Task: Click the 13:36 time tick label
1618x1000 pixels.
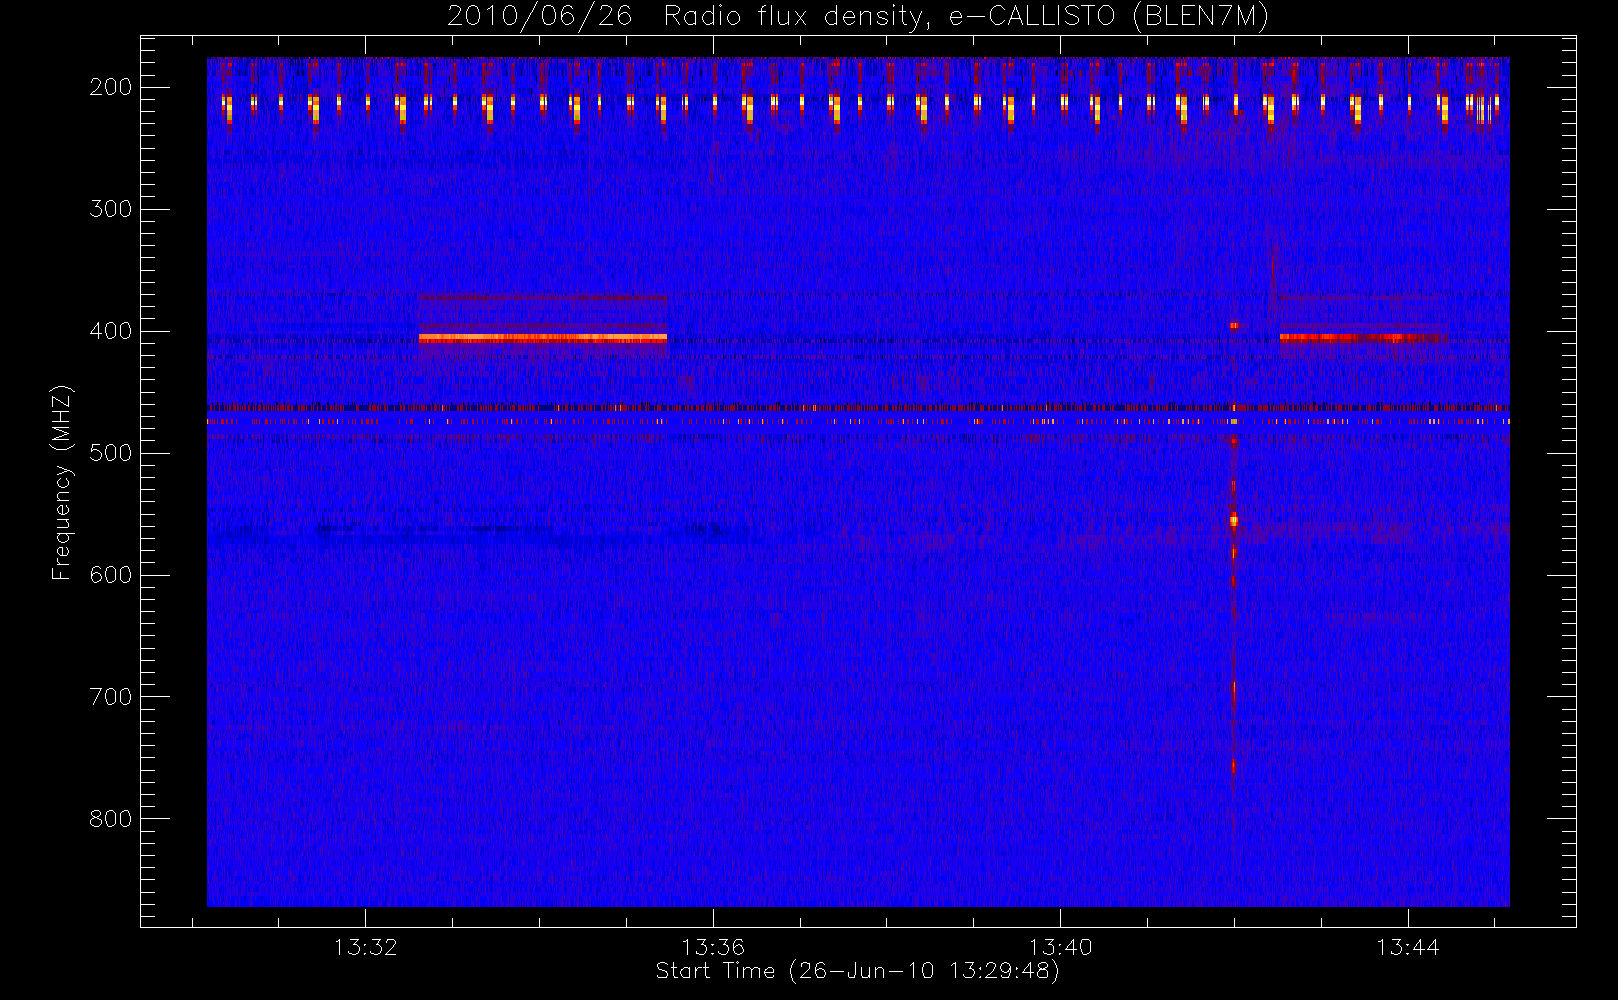Action: [x=713, y=946]
